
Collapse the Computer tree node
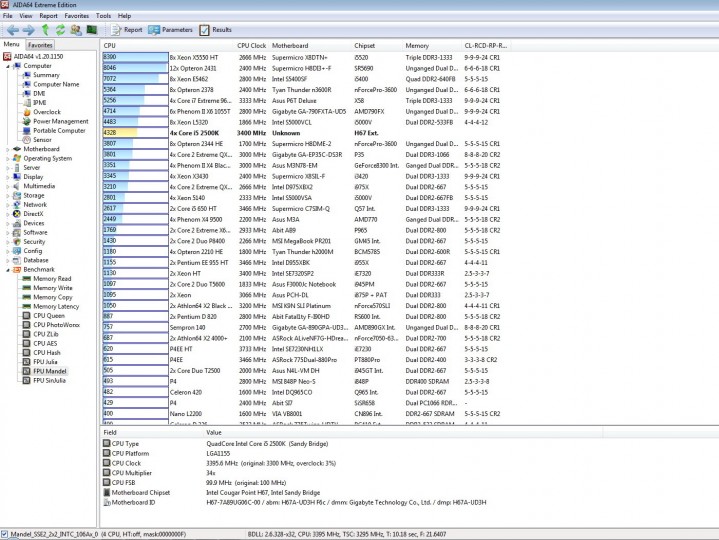pyautogui.click(x=8, y=66)
